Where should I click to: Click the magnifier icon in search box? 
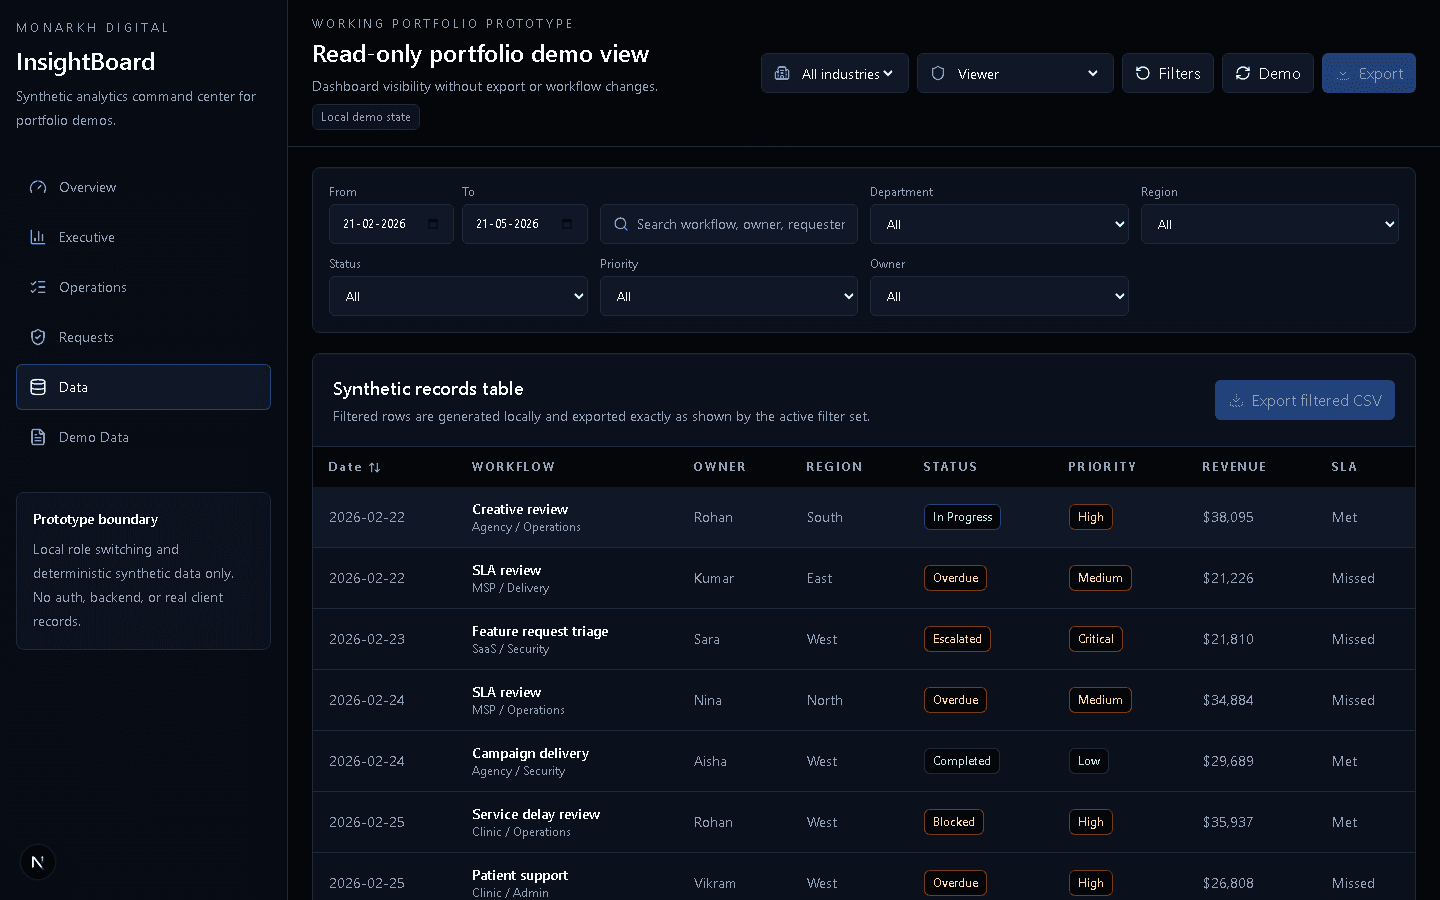(x=621, y=224)
